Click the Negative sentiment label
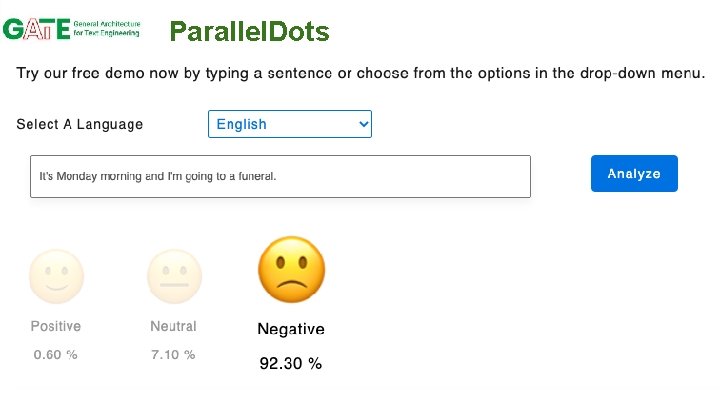The height and width of the screenshot is (405, 720). pyautogui.click(x=291, y=329)
